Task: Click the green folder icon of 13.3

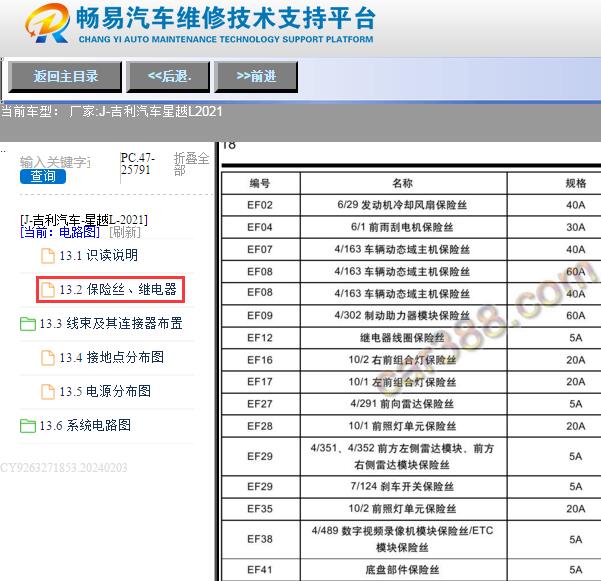Action: (28, 324)
